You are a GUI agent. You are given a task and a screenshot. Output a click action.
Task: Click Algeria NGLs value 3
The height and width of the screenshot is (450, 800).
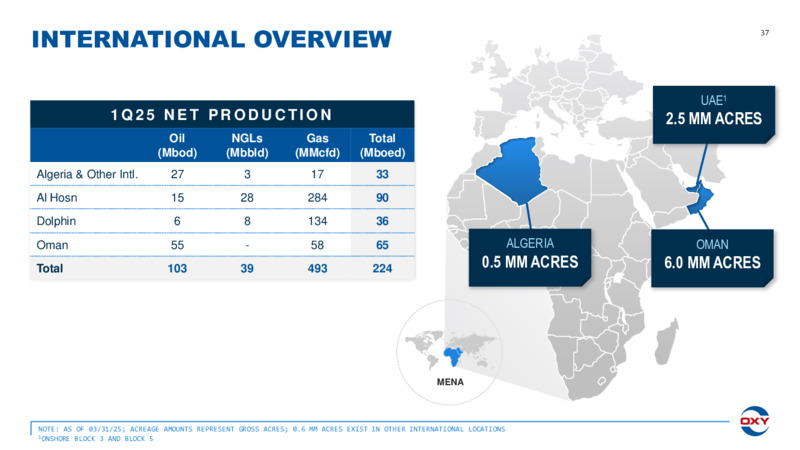pos(247,174)
